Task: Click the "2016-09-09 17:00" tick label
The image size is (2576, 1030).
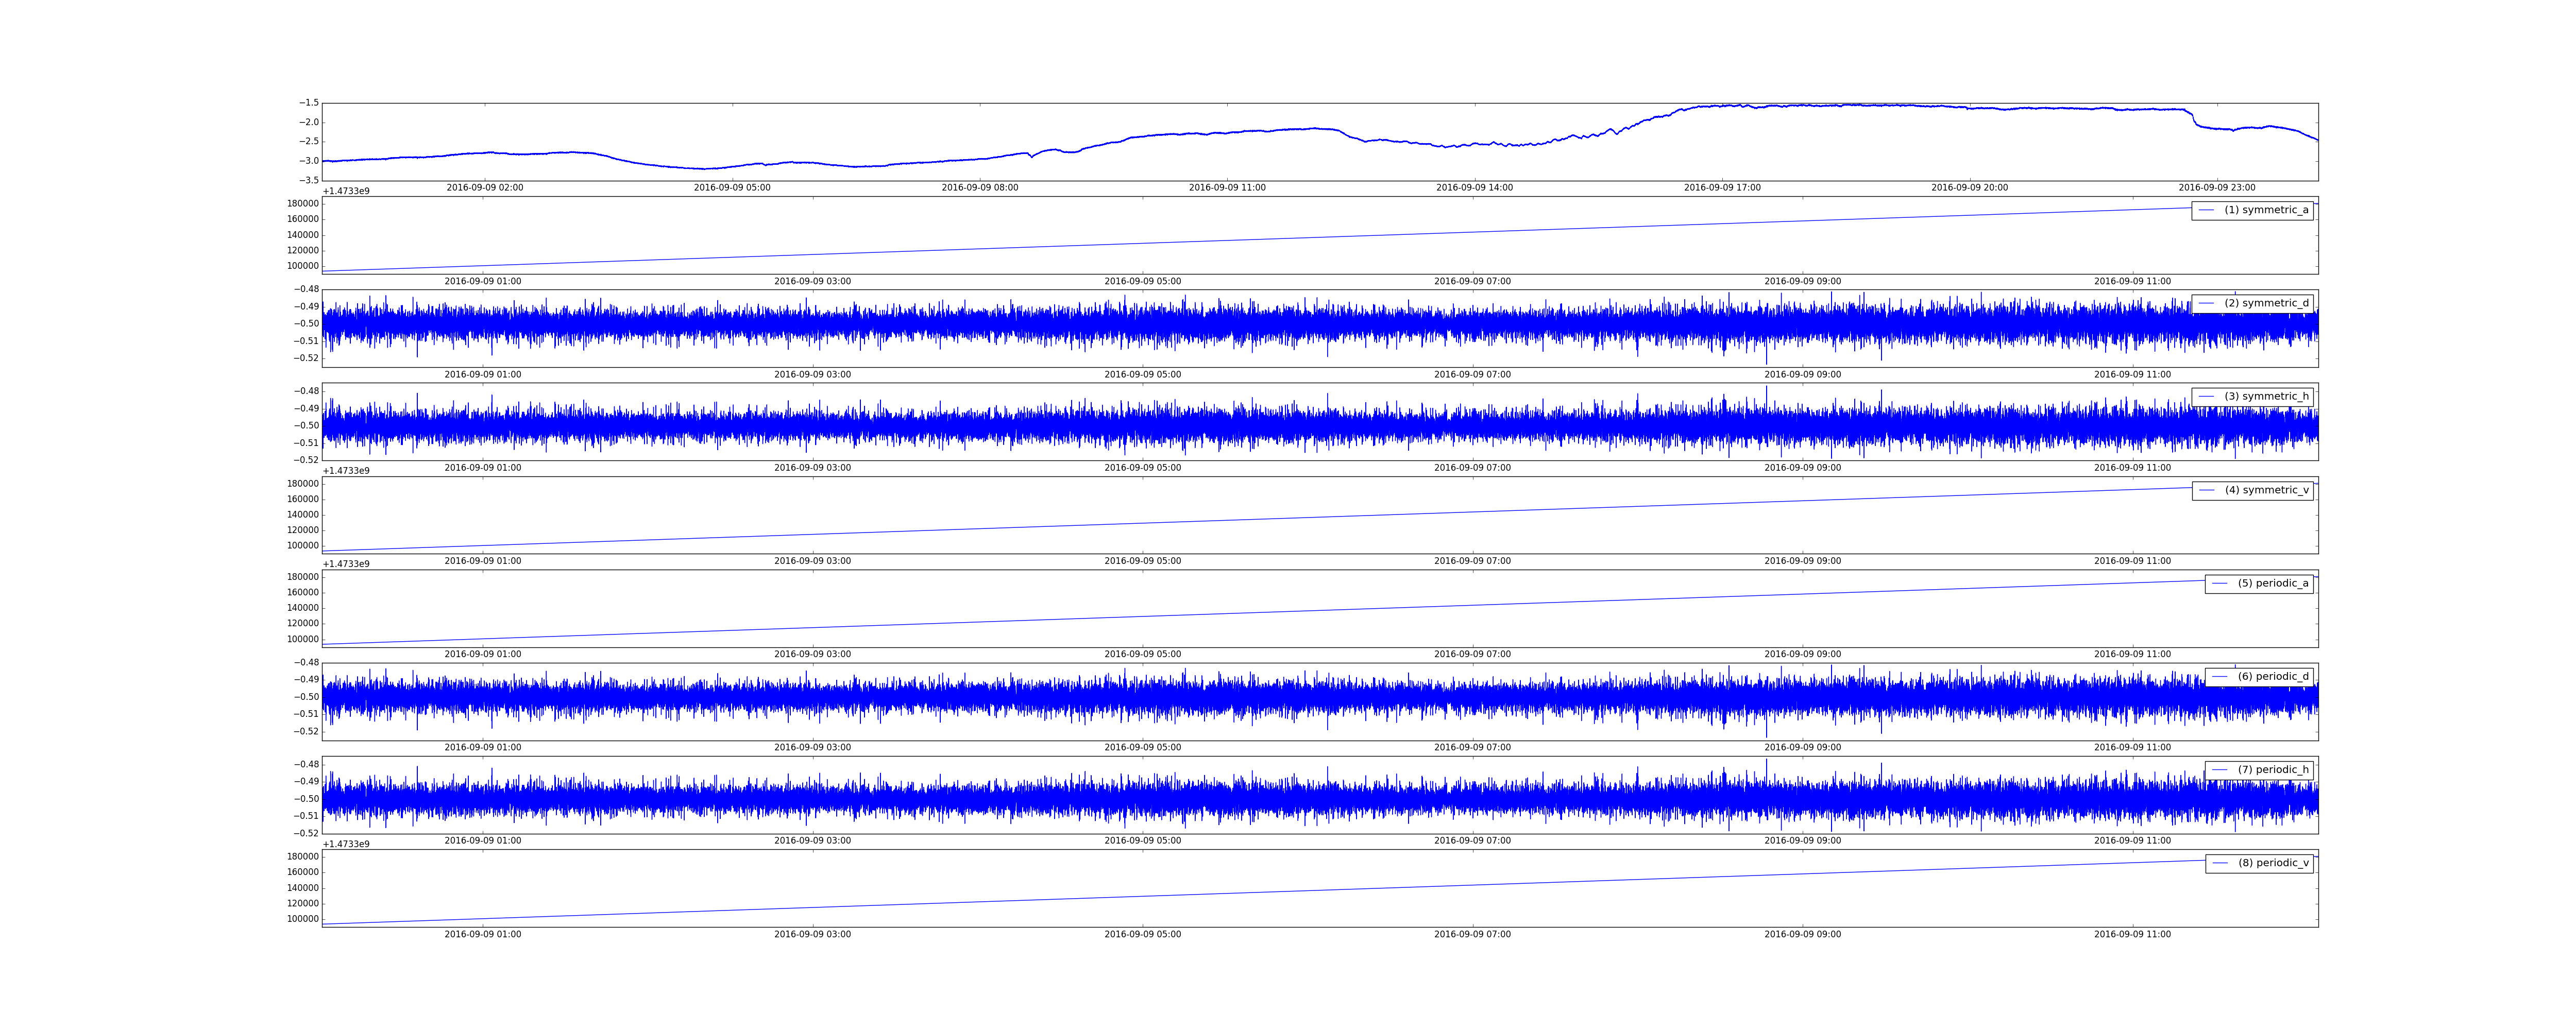Action: click(x=1722, y=188)
